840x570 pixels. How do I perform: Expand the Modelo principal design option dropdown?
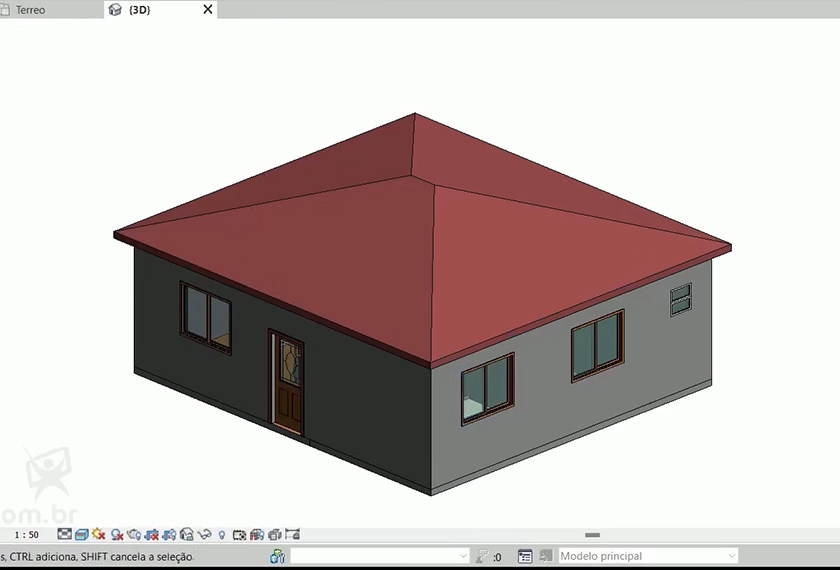(x=731, y=556)
